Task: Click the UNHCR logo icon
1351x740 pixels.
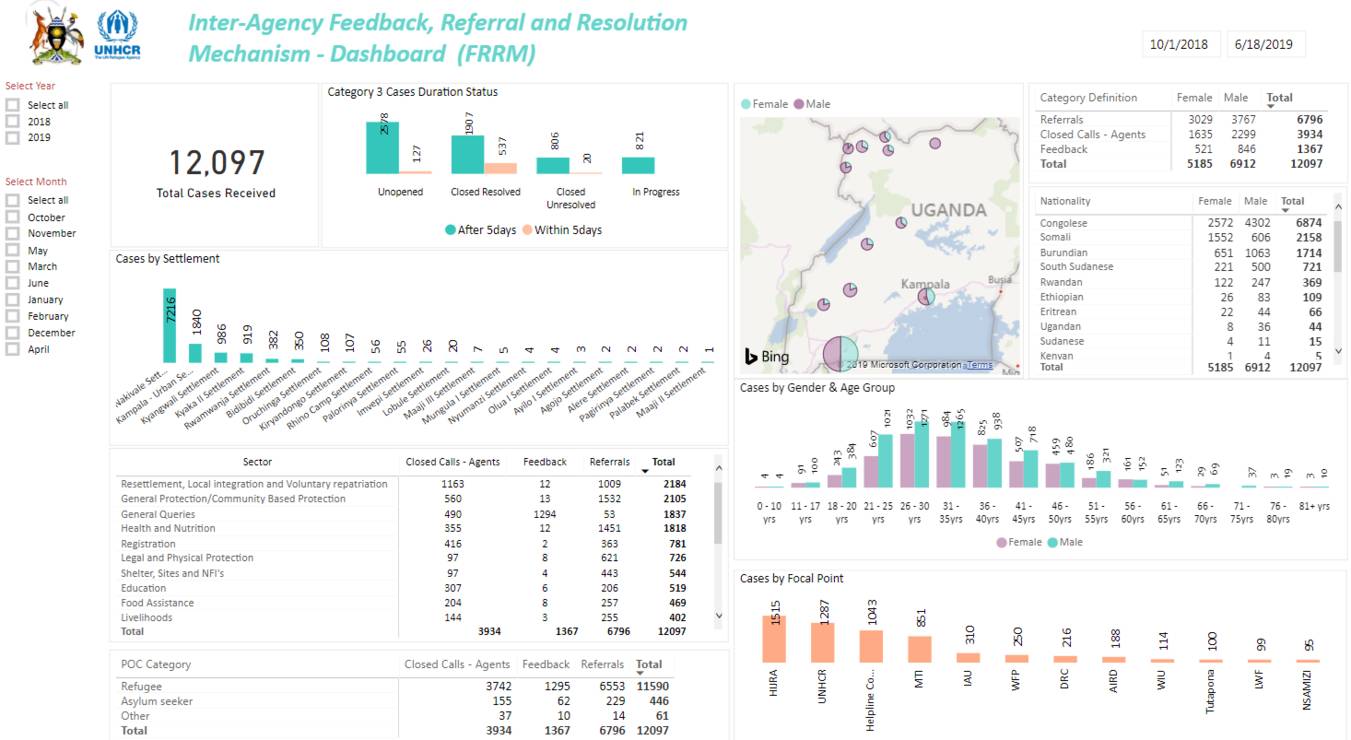Action: pyautogui.click(x=117, y=35)
